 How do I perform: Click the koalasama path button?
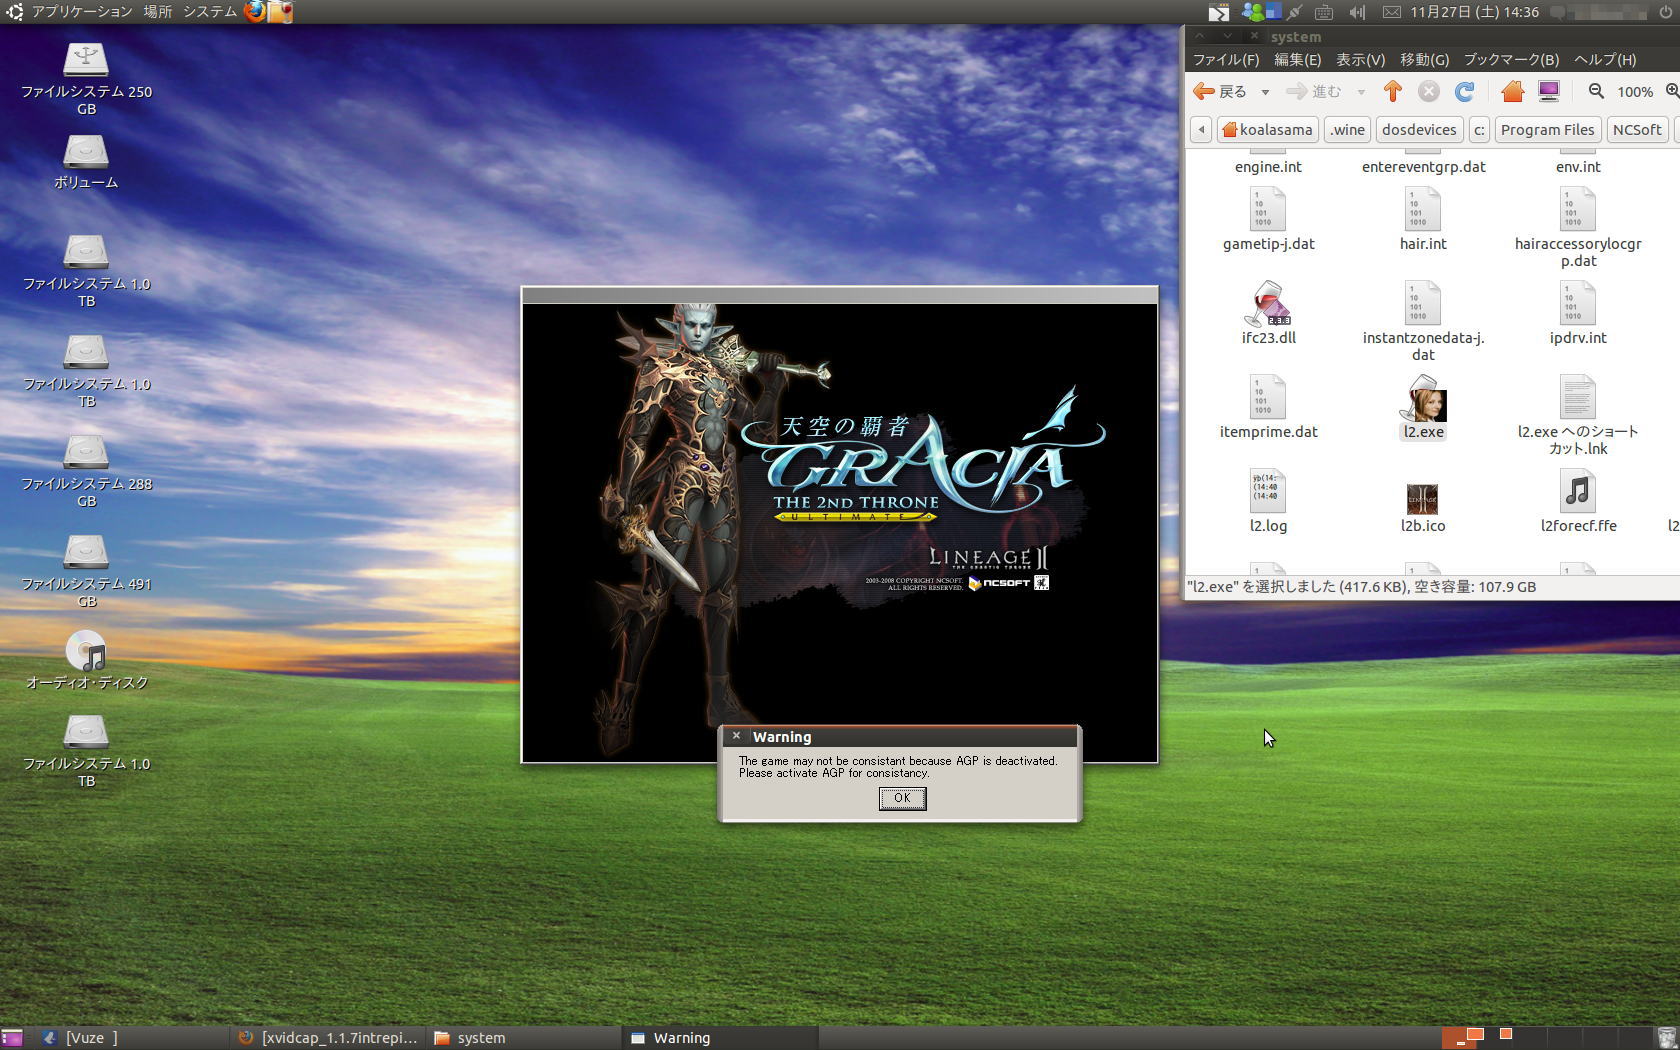coord(1266,130)
